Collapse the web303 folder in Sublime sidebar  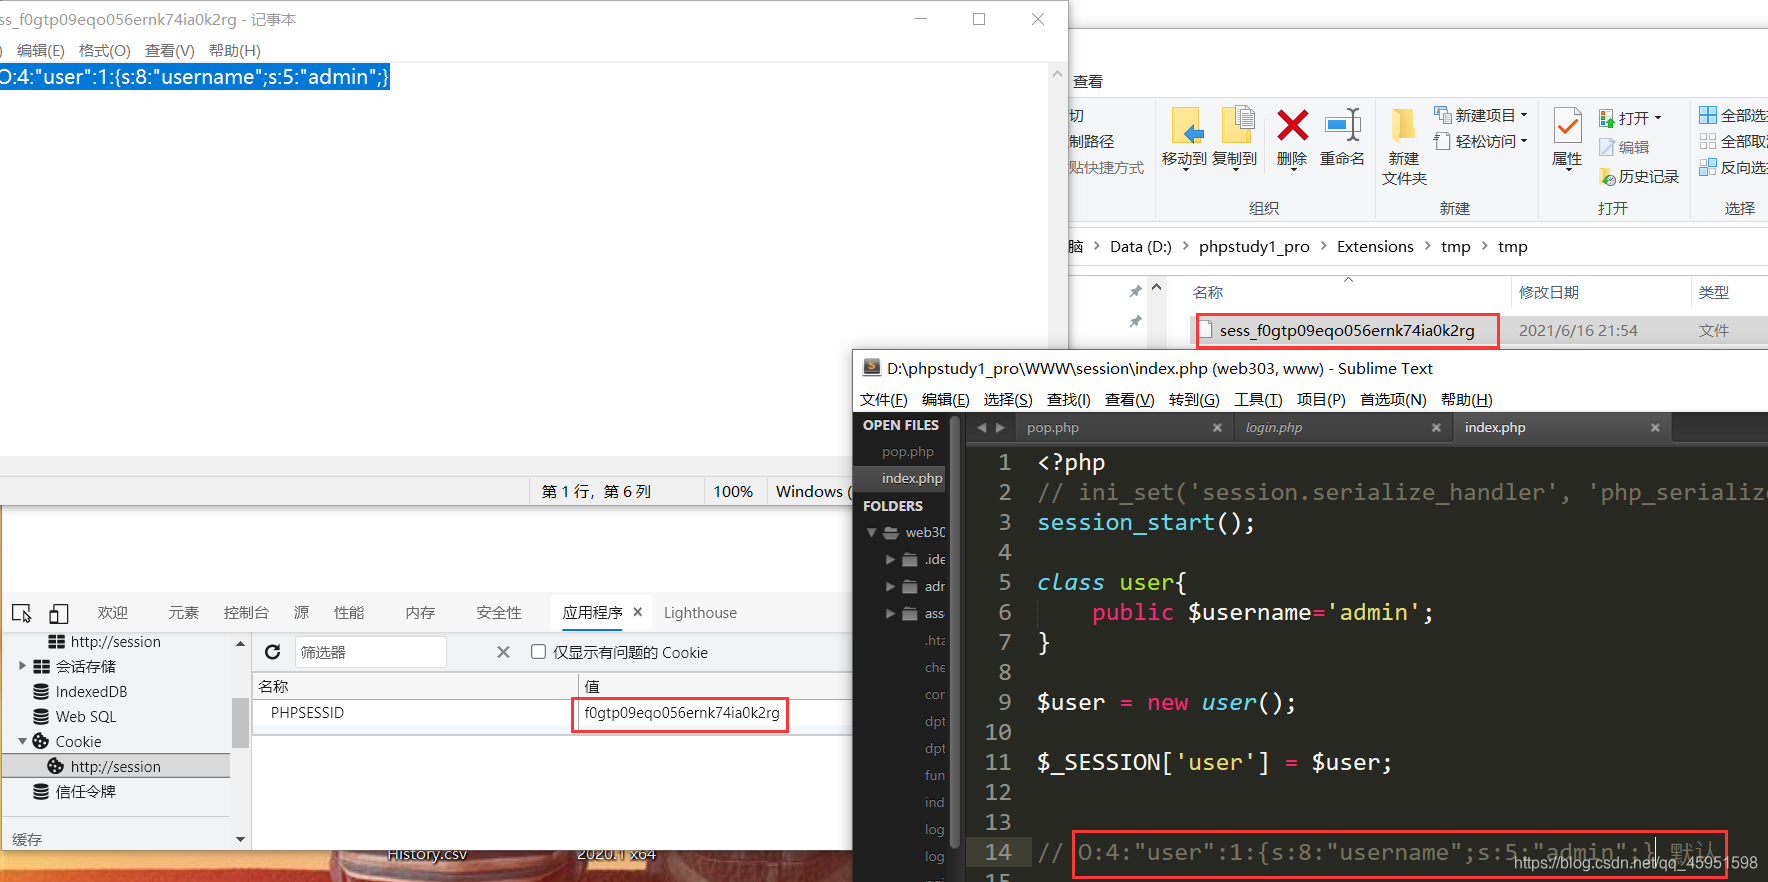[x=872, y=533]
